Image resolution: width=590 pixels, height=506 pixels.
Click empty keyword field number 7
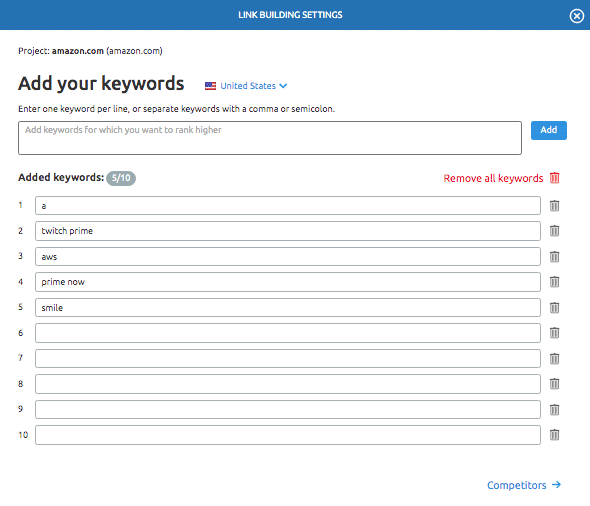(x=288, y=359)
